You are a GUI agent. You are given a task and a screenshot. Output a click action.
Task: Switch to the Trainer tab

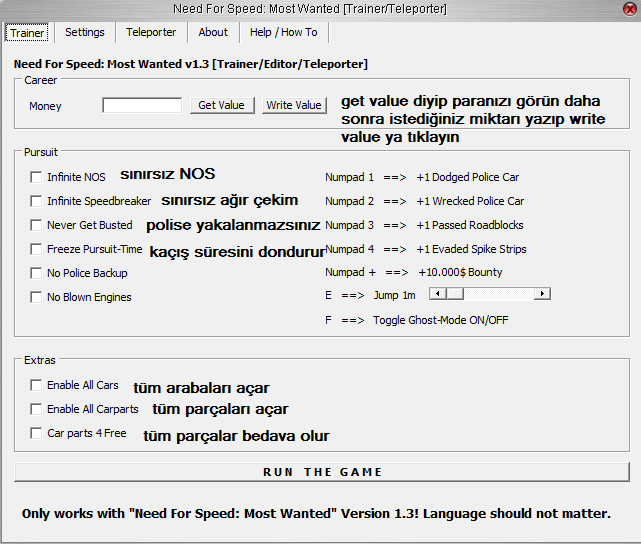(27, 33)
